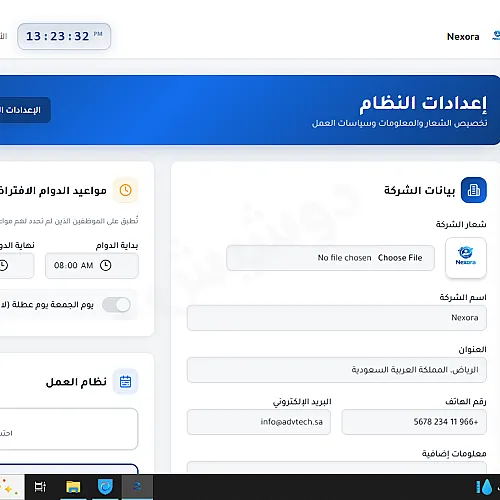Viewport: 500px width, 500px height.
Task: Click the first option box under نظام العمل
Action: pyautogui.click(x=69, y=429)
